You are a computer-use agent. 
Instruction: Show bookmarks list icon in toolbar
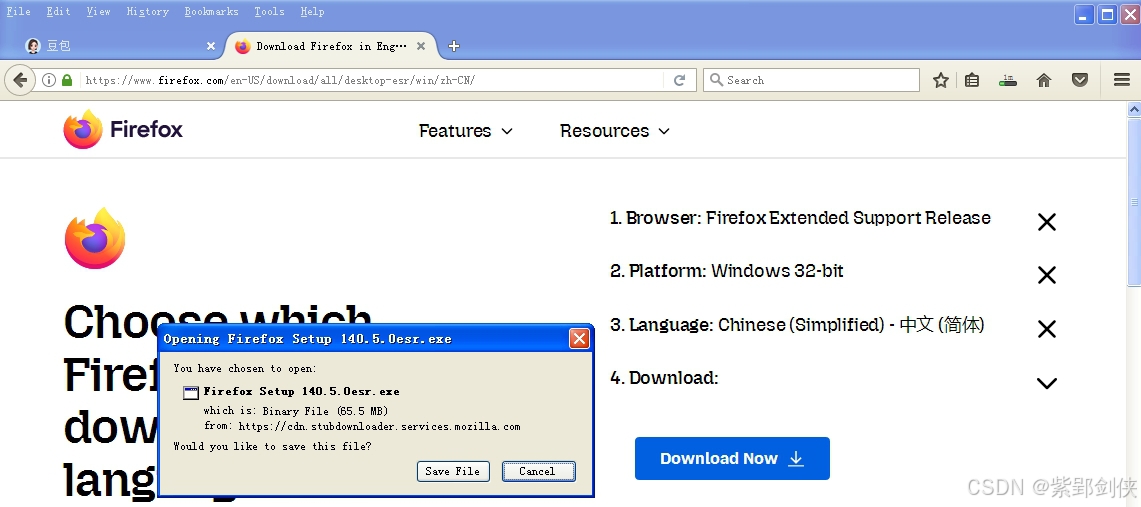tap(971, 80)
